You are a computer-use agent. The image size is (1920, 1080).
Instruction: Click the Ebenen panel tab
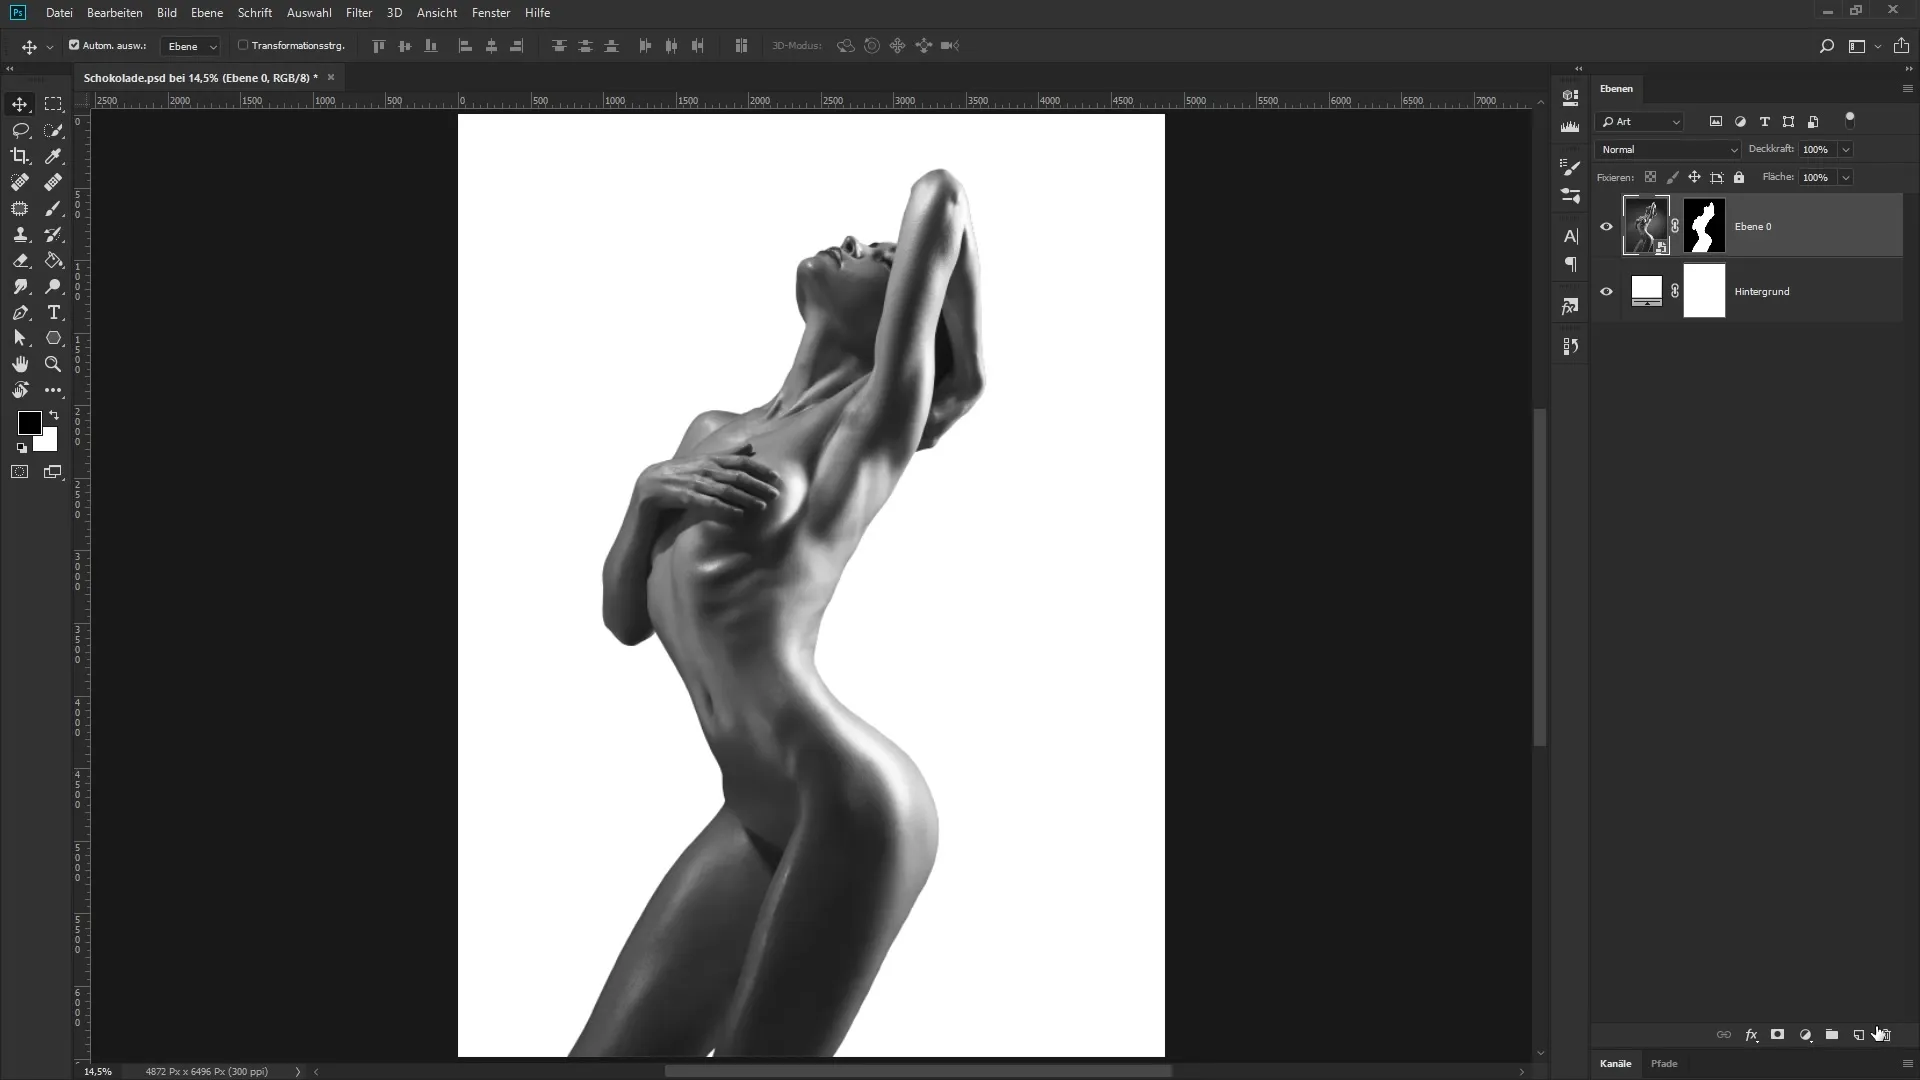point(1616,89)
